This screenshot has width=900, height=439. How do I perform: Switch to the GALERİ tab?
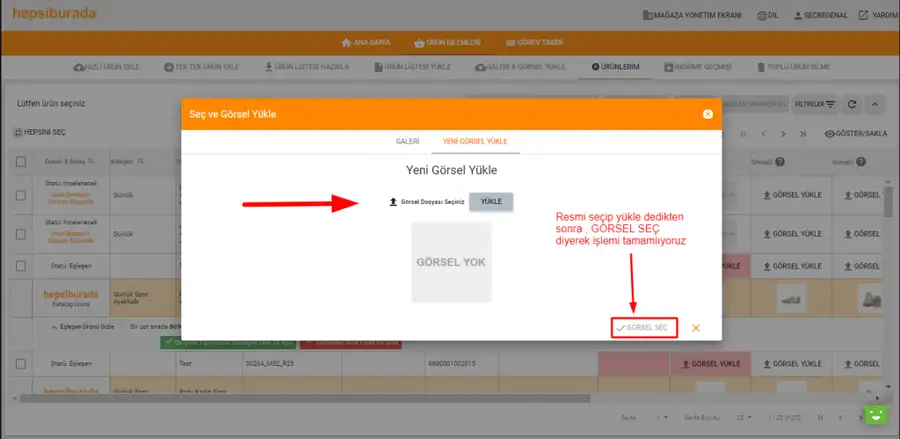coord(407,141)
